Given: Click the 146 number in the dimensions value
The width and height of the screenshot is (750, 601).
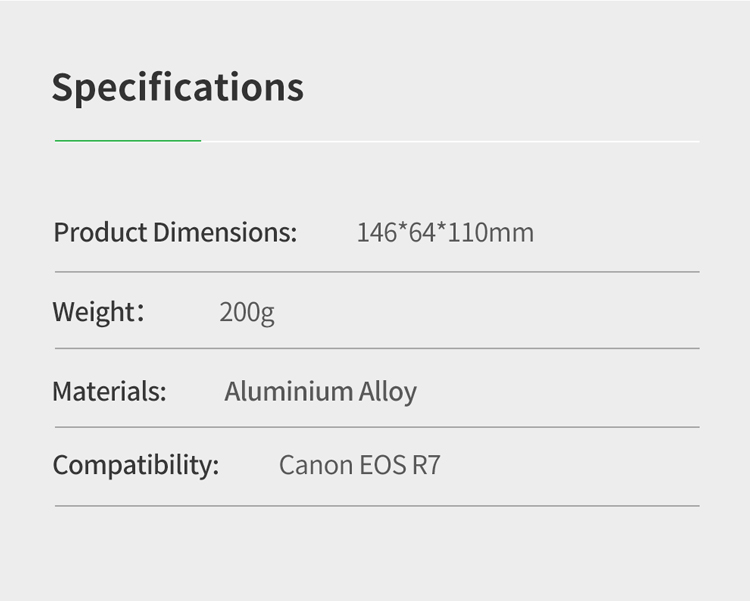Looking at the screenshot, I should click(x=377, y=233).
